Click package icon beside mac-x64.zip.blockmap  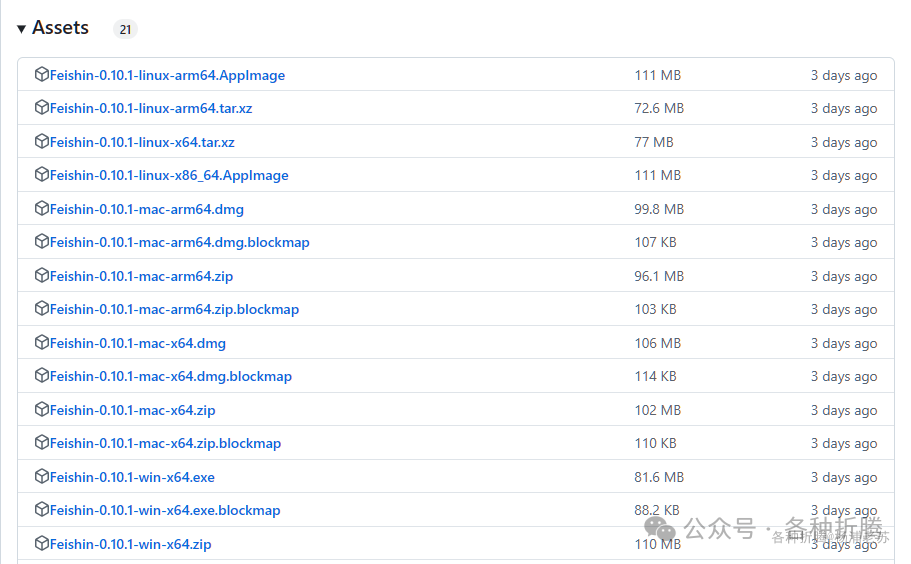pos(42,442)
